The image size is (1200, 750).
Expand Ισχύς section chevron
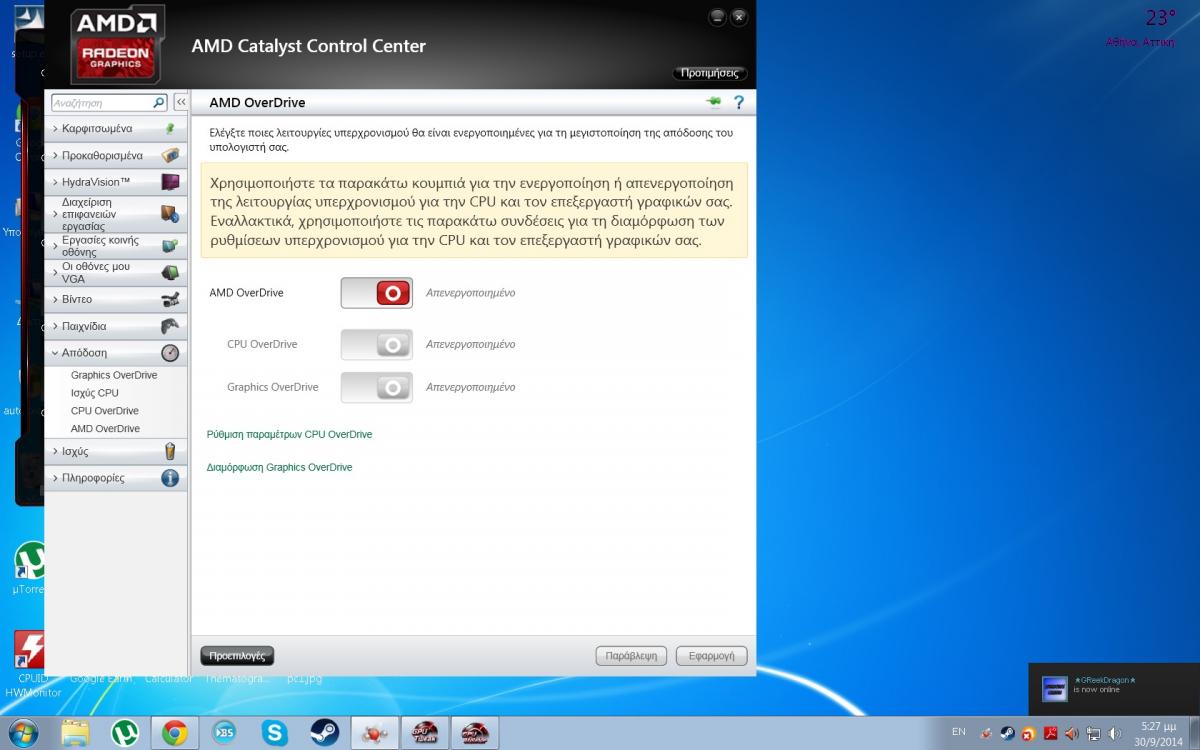(55, 452)
